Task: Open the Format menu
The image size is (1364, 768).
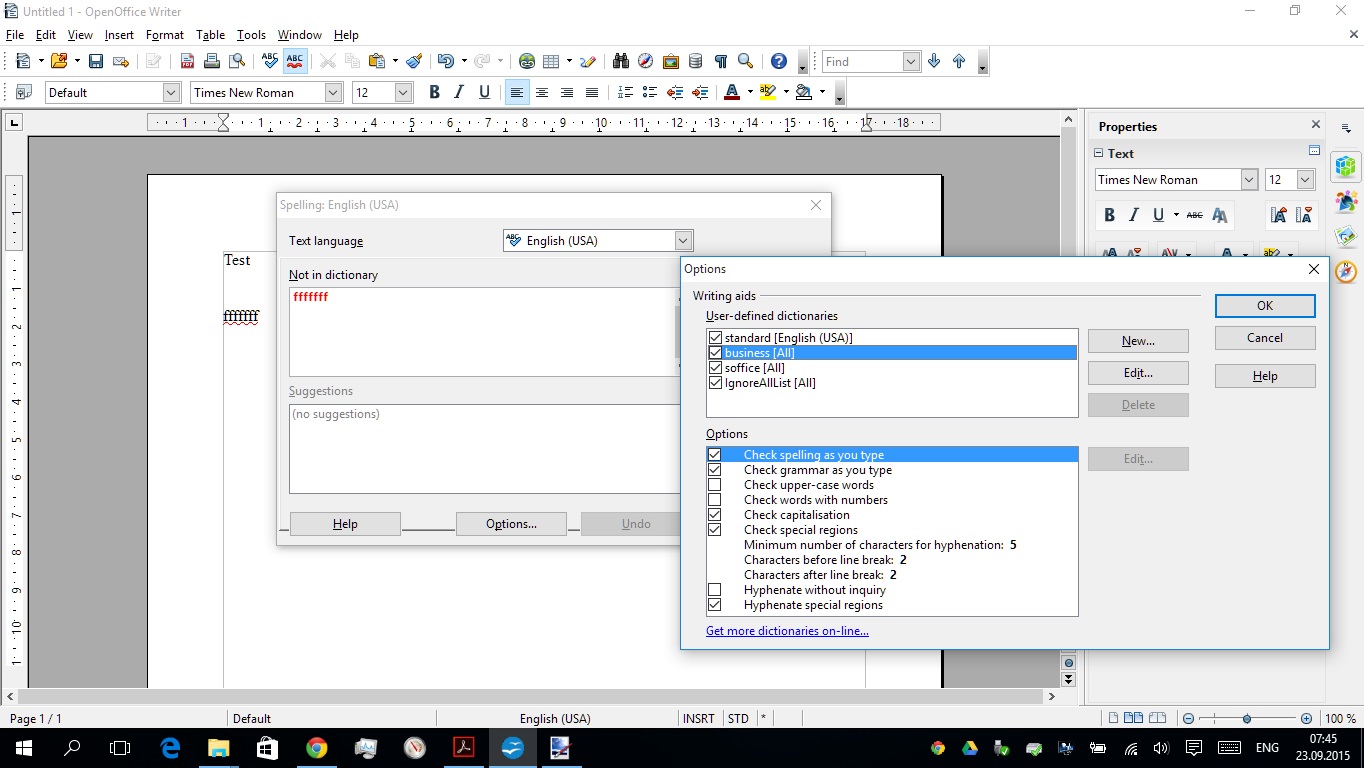Action: coord(164,35)
